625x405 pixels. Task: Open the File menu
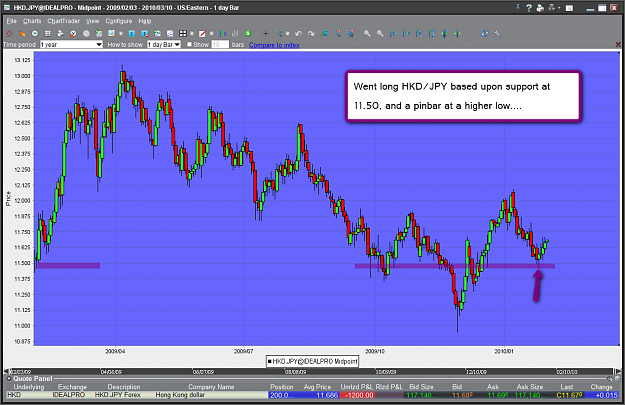click(12, 21)
